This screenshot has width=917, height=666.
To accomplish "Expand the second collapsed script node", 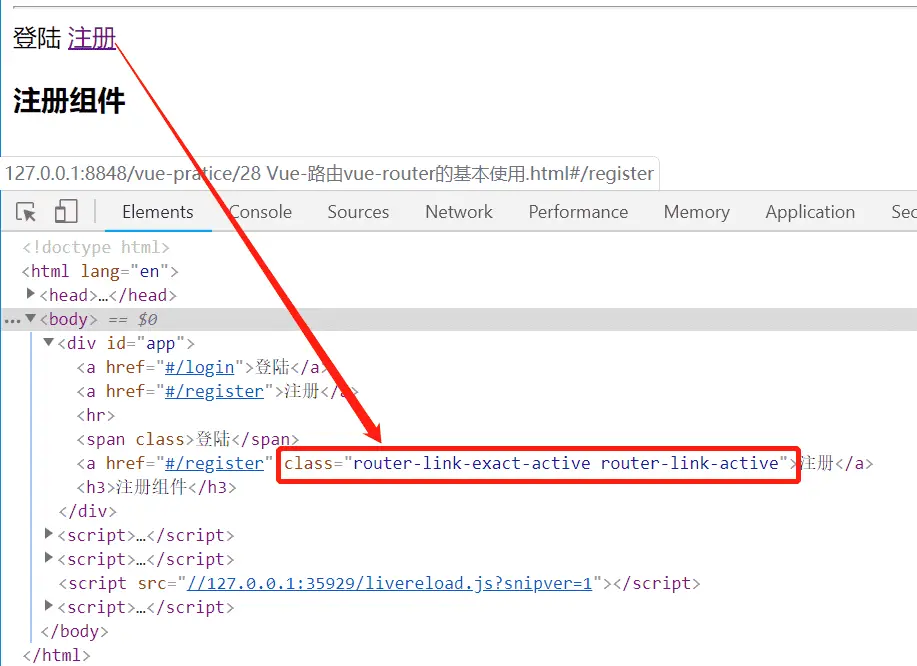I will click(x=49, y=557).
